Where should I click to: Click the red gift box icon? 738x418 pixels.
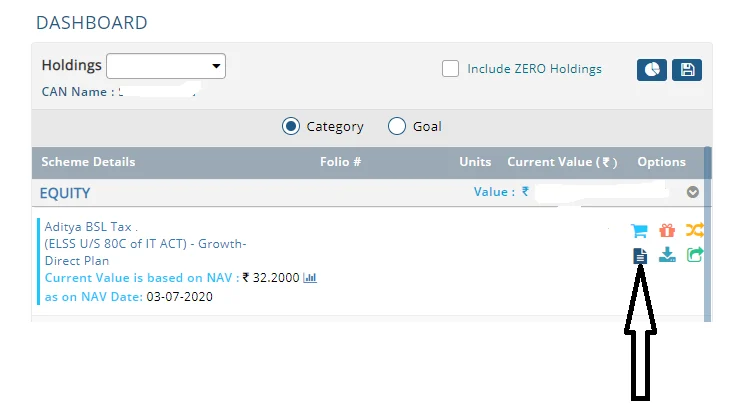(x=667, y=230)
